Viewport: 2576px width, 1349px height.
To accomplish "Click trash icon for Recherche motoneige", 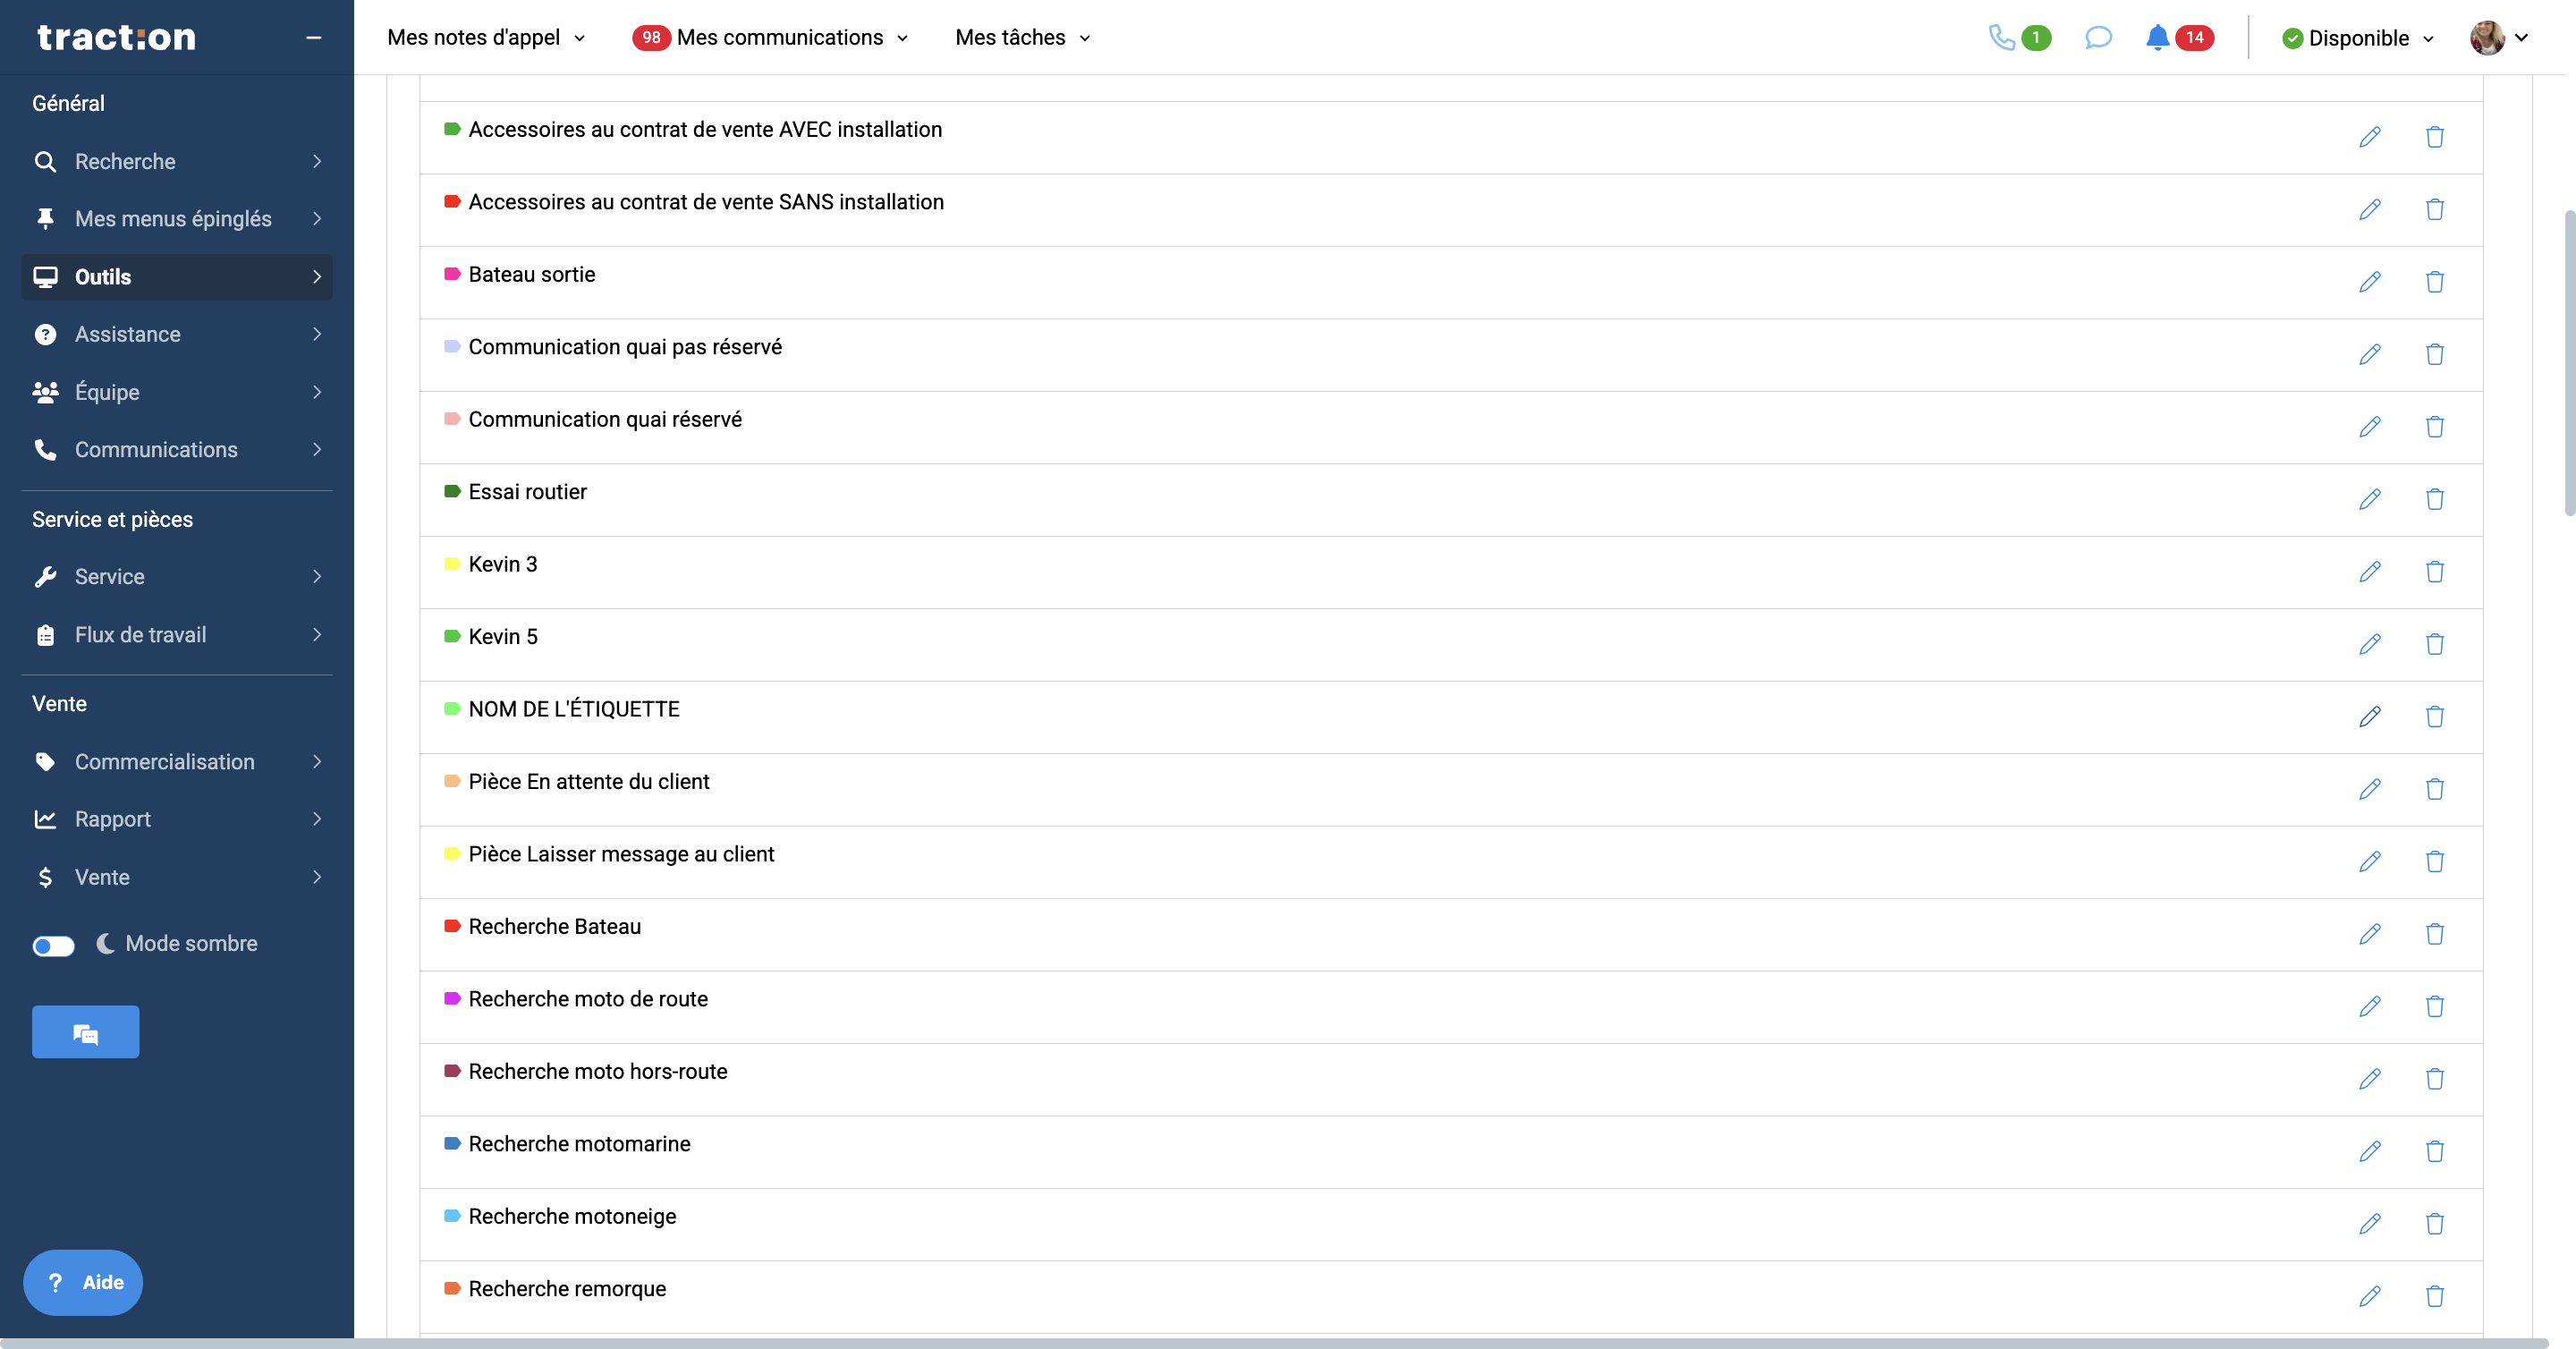I will tap(2434, 1224).
